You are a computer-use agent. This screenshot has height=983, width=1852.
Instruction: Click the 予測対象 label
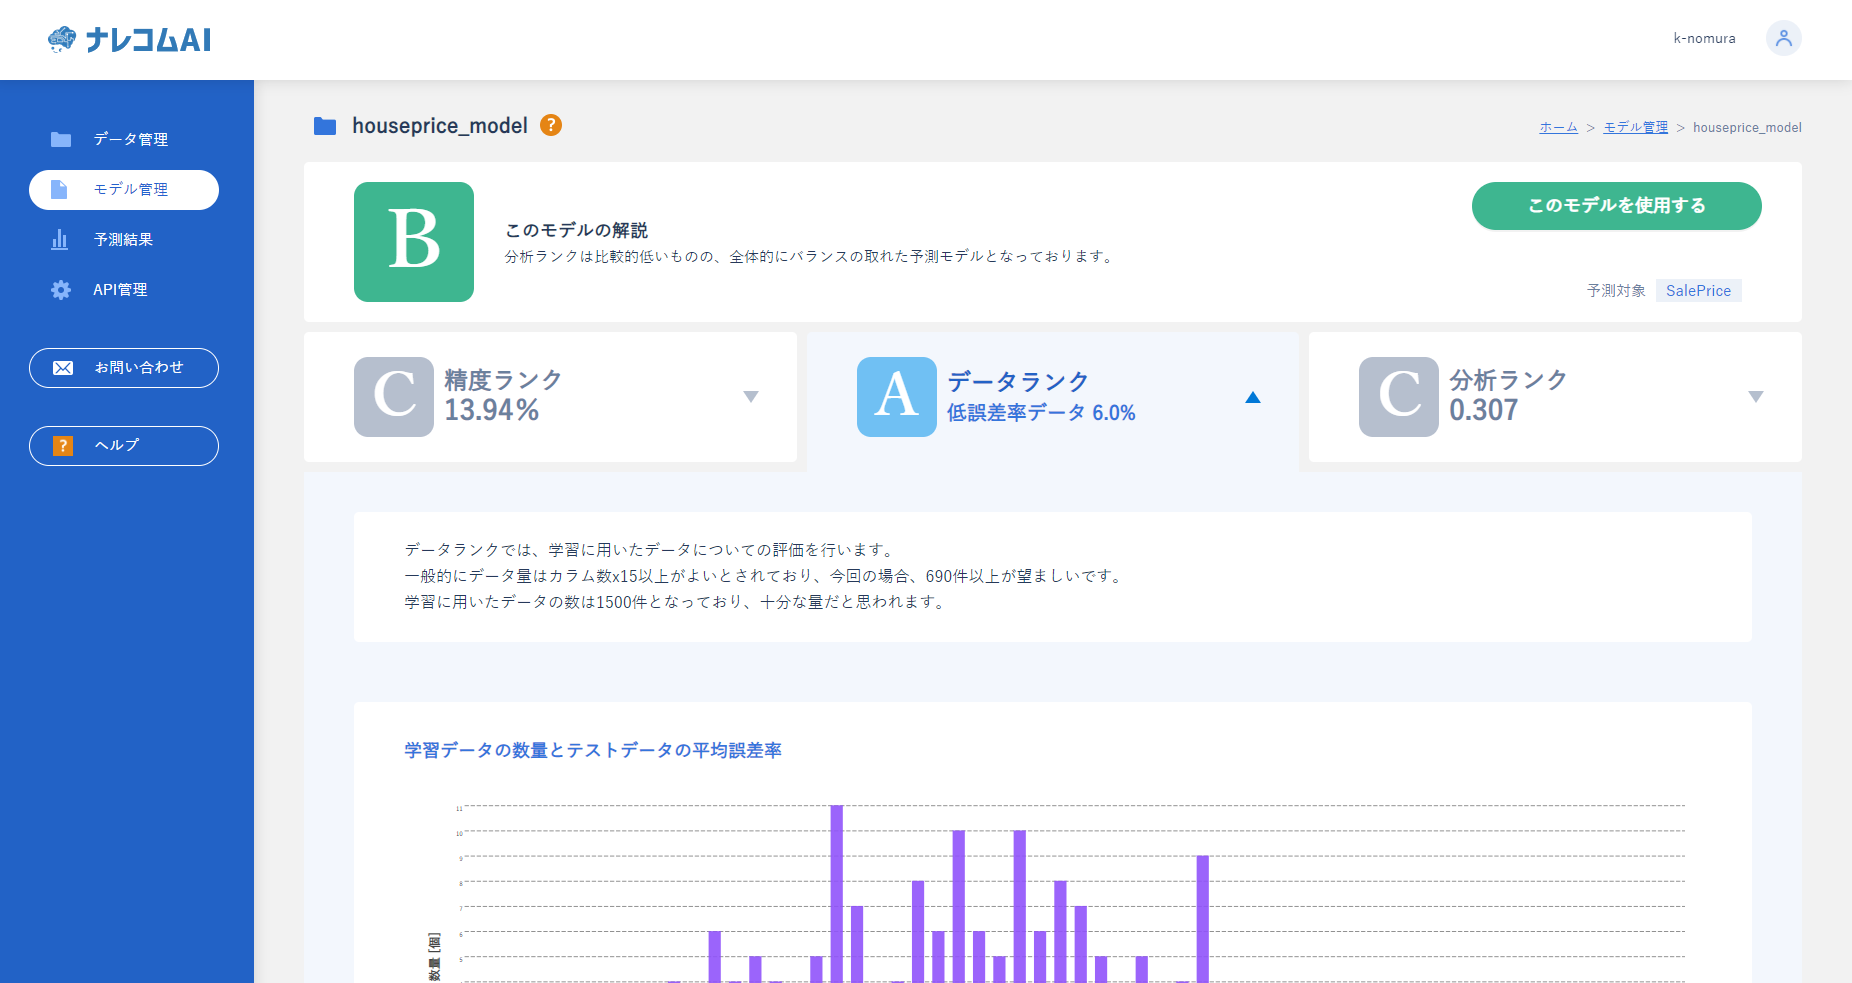(x=1616, y=290)
